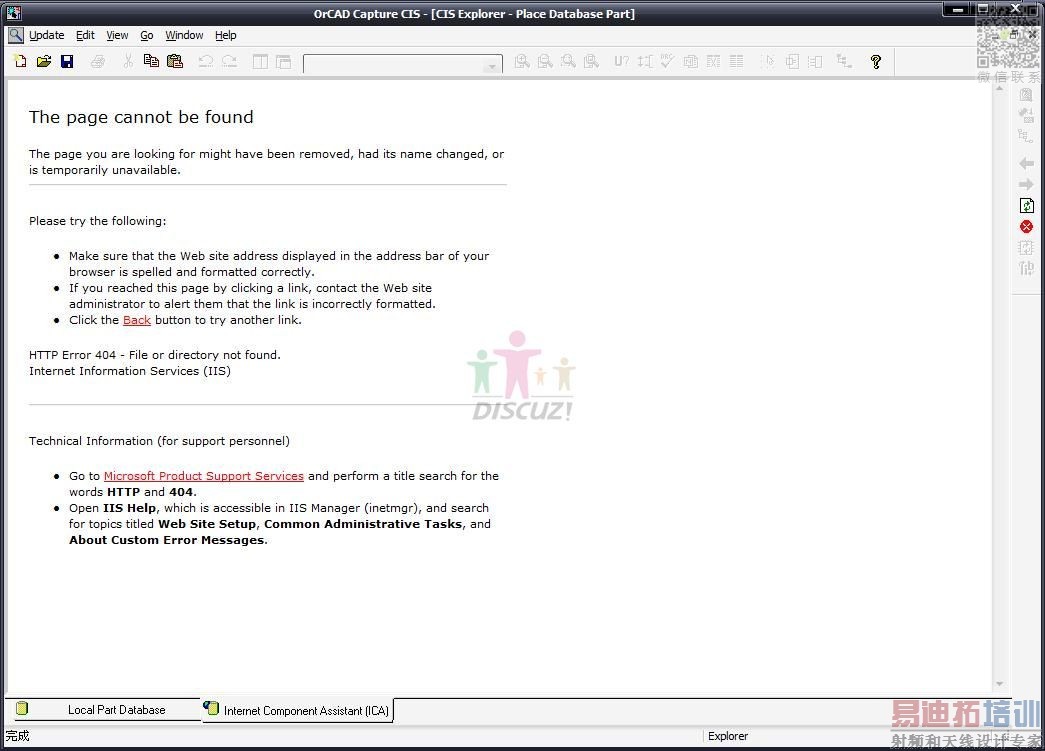Click the '完成' status bar text
This screenshot has width=1045, height=751.
pyautogui.click(x=17, y=736)
